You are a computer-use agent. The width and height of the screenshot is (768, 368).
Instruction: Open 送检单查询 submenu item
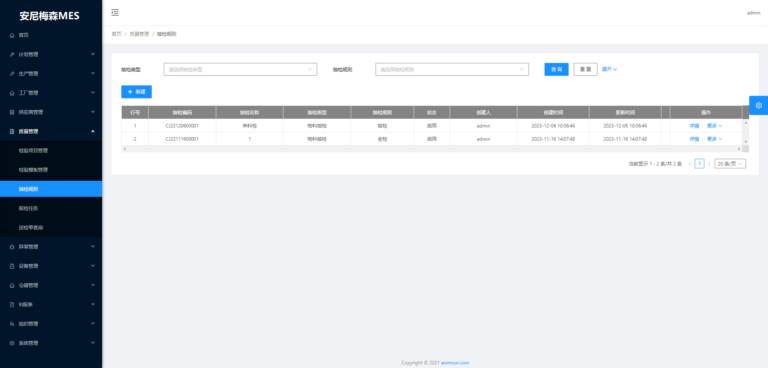tap(51, 227)
